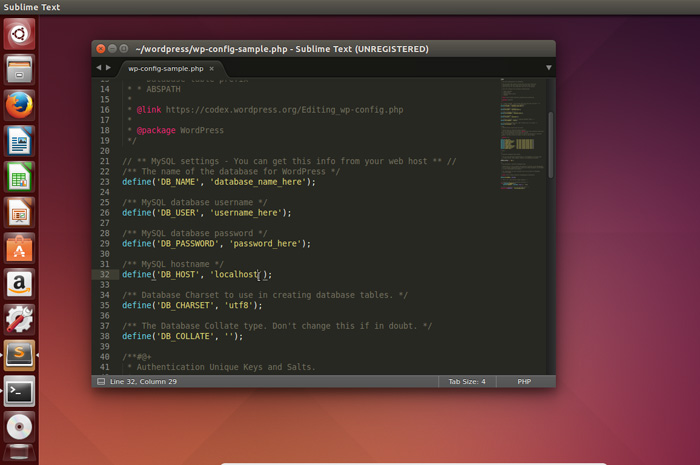The image size is (700, 465).
Task: Click the 'MySQL database password' comment
Action: (195, 233)
